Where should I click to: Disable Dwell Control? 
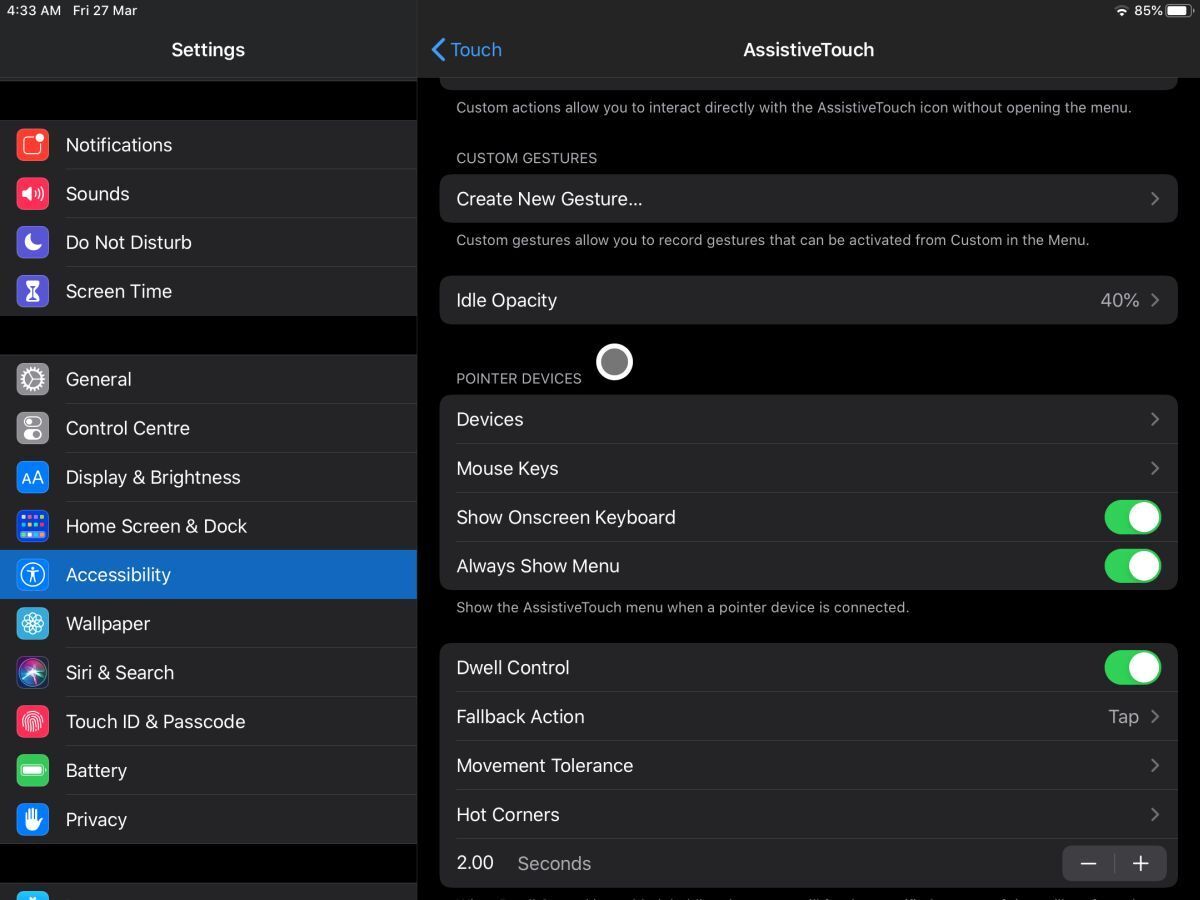(x=1132, y=667)
